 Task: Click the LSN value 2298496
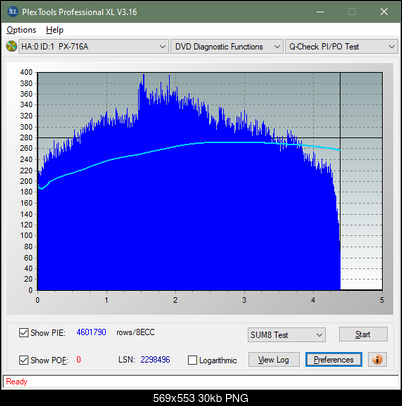coord(155,360)
